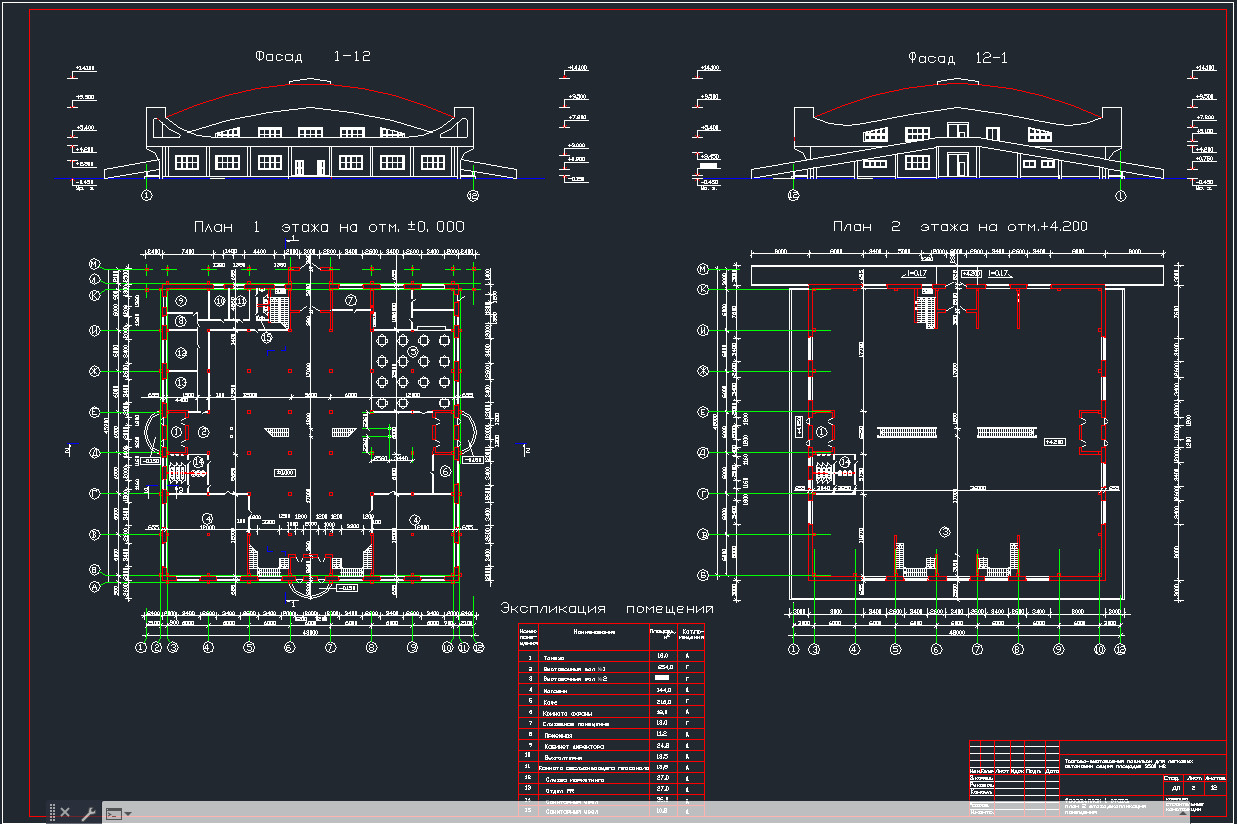Screen dimensions: 1237x824
Task: Close the command line window
Action: click(x=65, y=813)
